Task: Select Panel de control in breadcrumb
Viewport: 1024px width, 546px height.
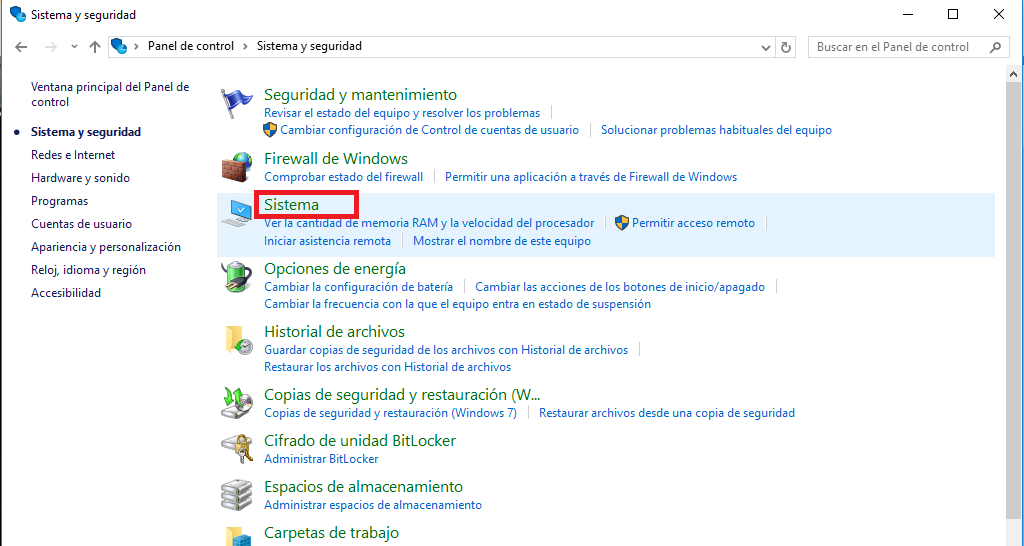Action: [191, 46]
